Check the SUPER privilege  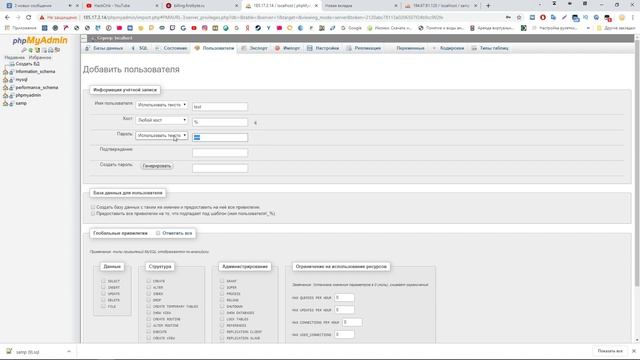[x=222, y=287]
